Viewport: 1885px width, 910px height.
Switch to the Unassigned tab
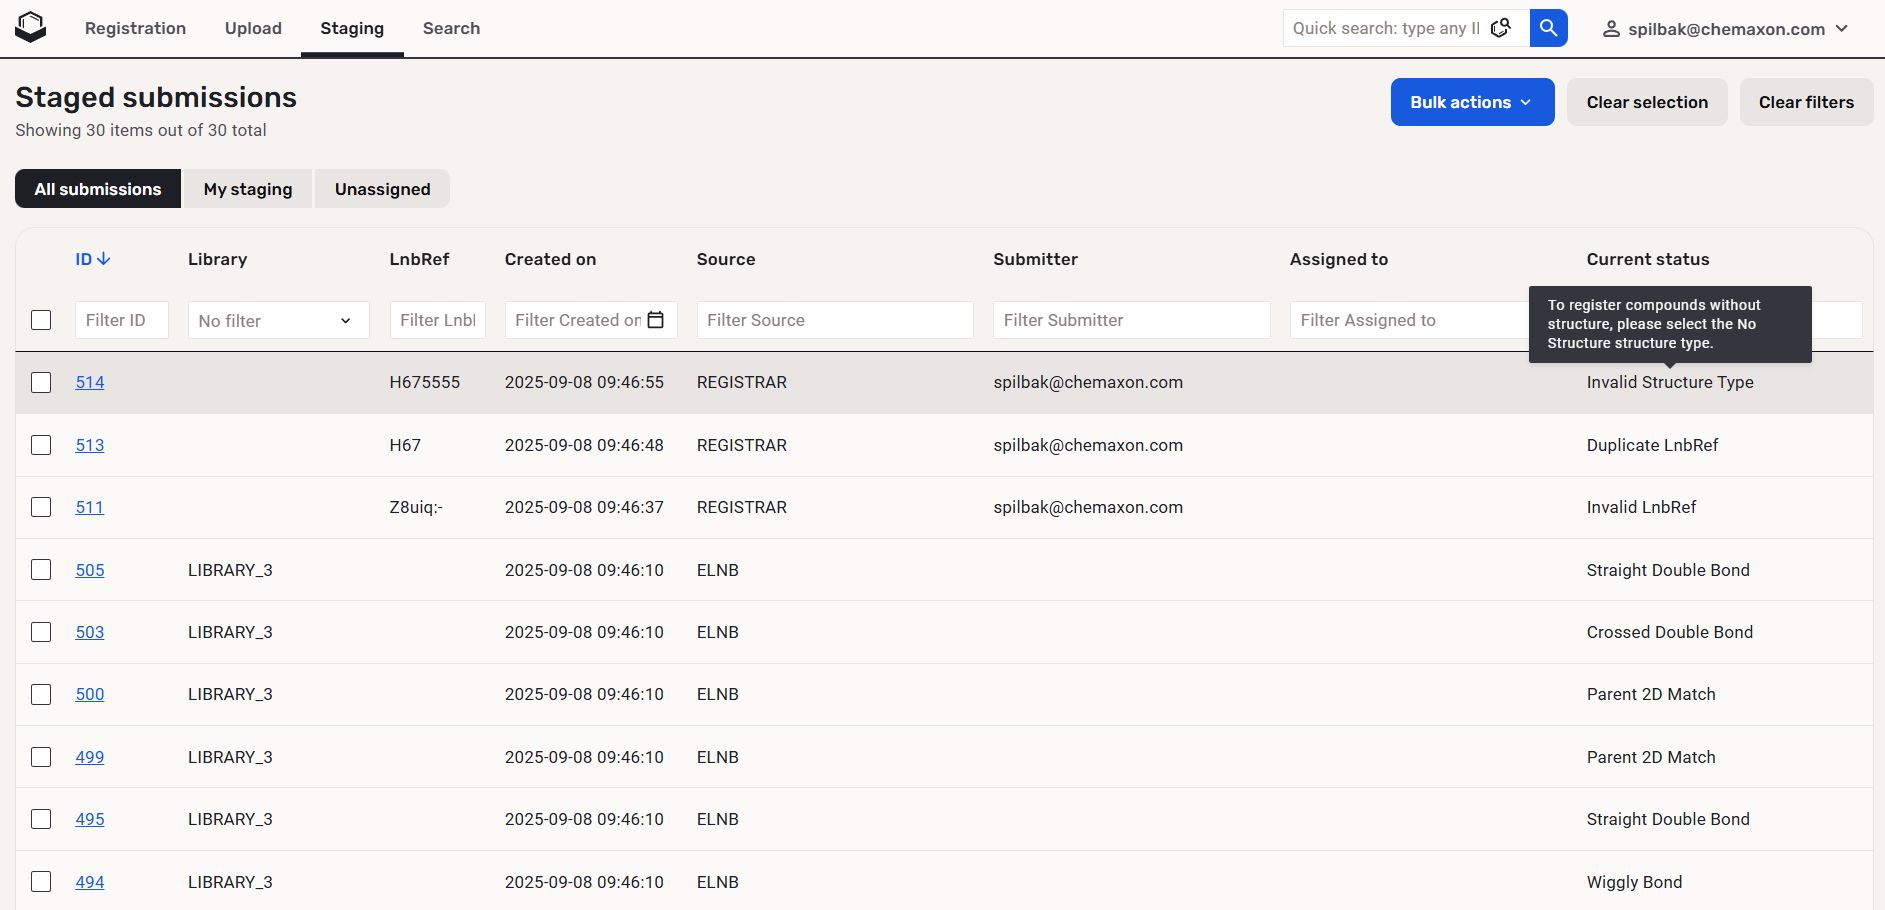pyautogui.click(x=382, y=189)
